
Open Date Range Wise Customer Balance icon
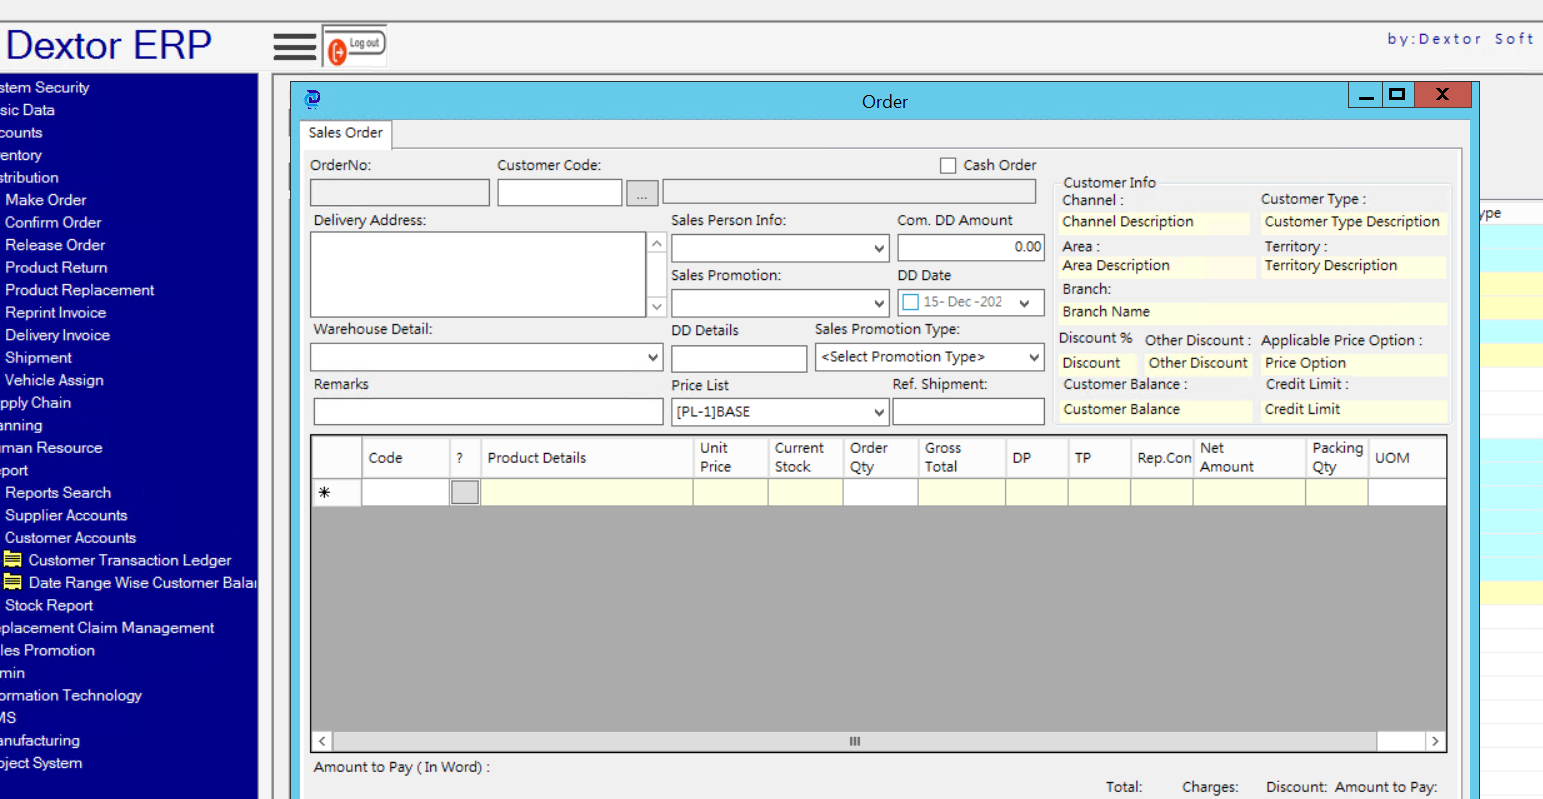click(x=13, y=582)
